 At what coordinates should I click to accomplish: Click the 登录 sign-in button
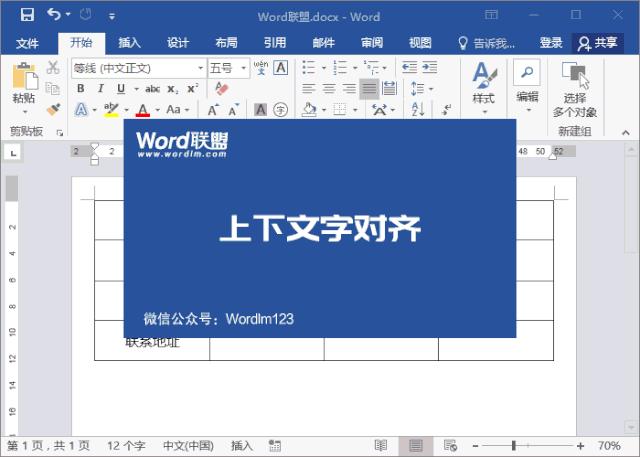pyautogui.click(x=551, y=43)
